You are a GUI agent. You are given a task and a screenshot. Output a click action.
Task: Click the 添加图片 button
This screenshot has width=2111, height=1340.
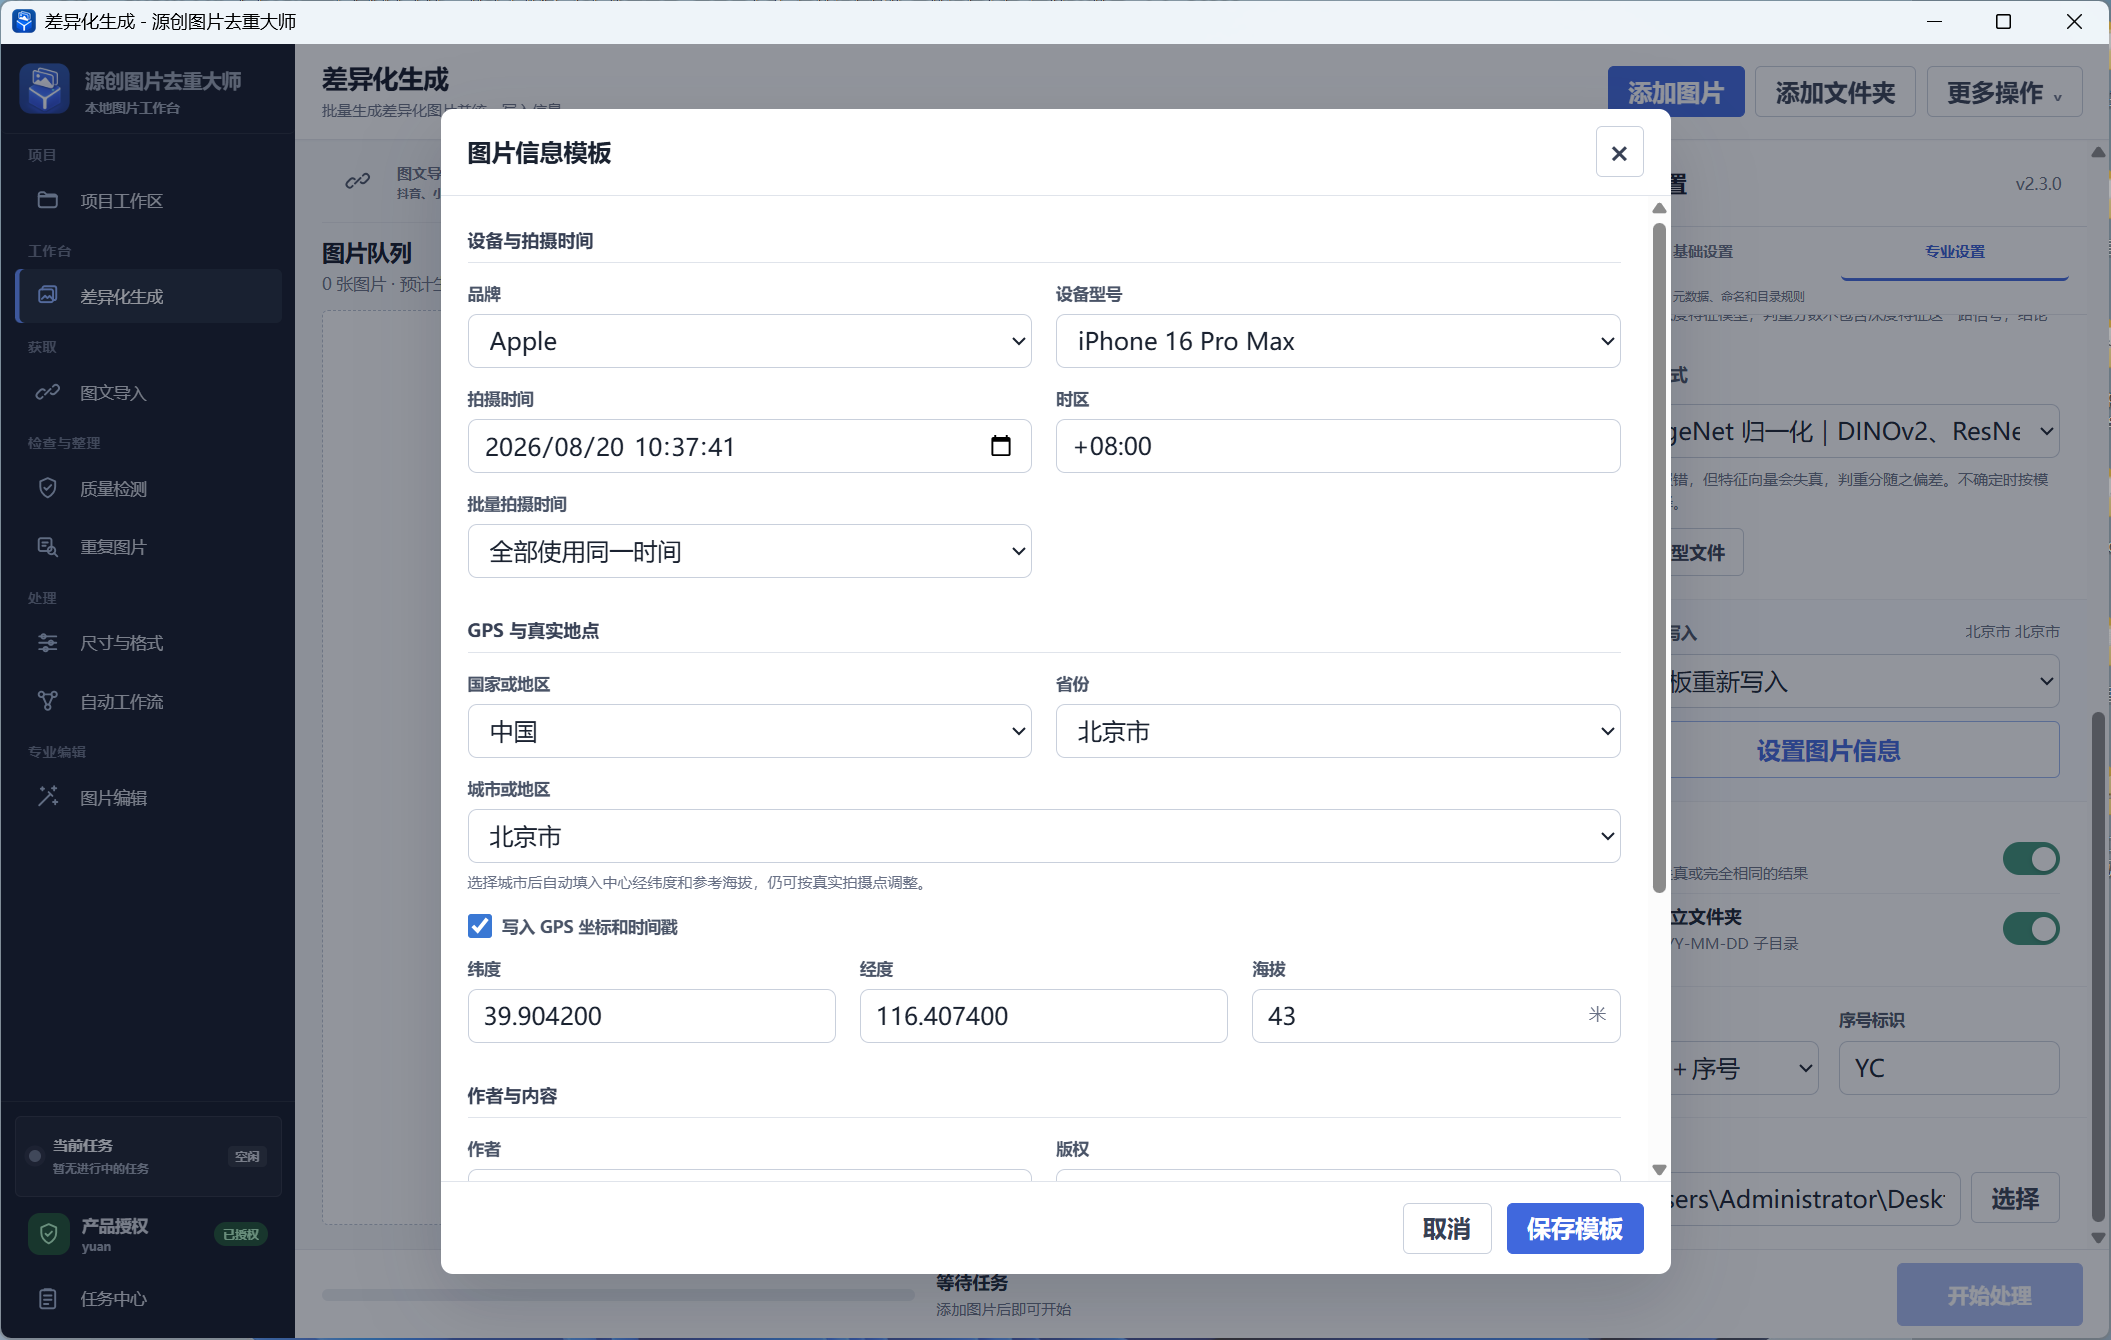pos(1675,92)
